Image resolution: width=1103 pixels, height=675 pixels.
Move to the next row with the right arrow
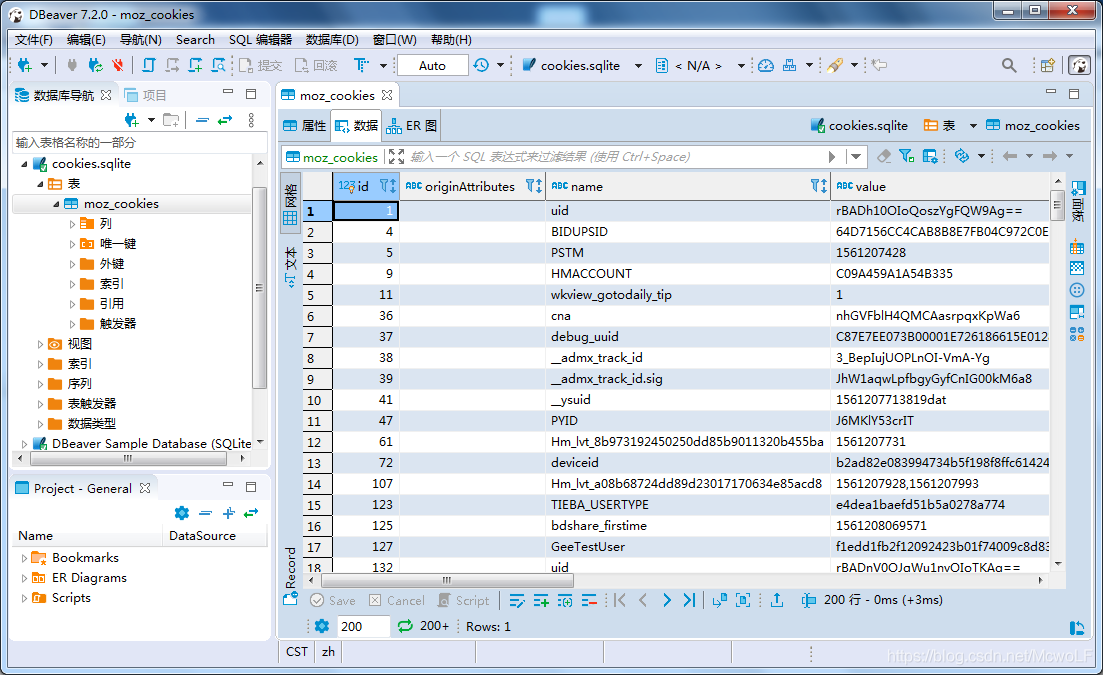point(666,600)
